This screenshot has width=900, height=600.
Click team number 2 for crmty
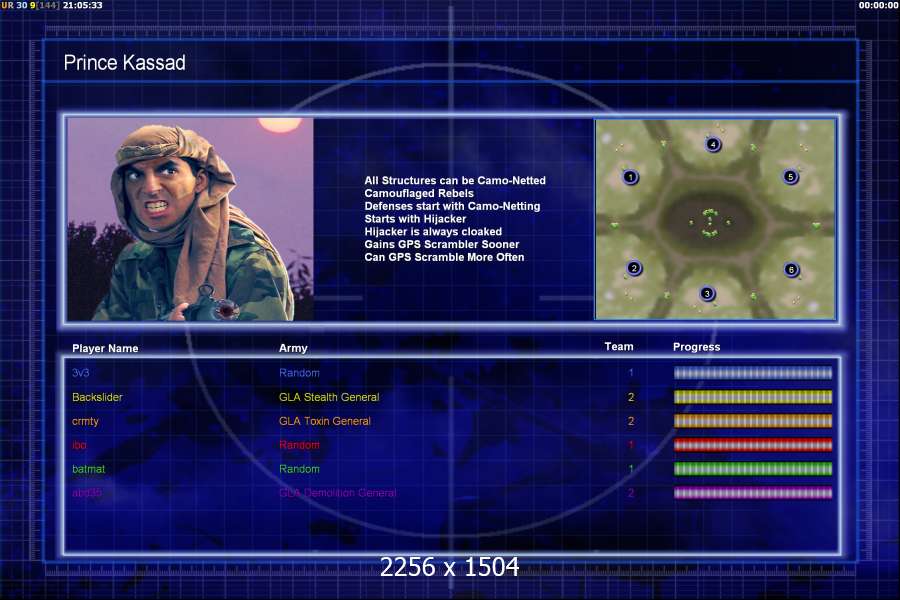pyautogui.click(x=631, y=421)
